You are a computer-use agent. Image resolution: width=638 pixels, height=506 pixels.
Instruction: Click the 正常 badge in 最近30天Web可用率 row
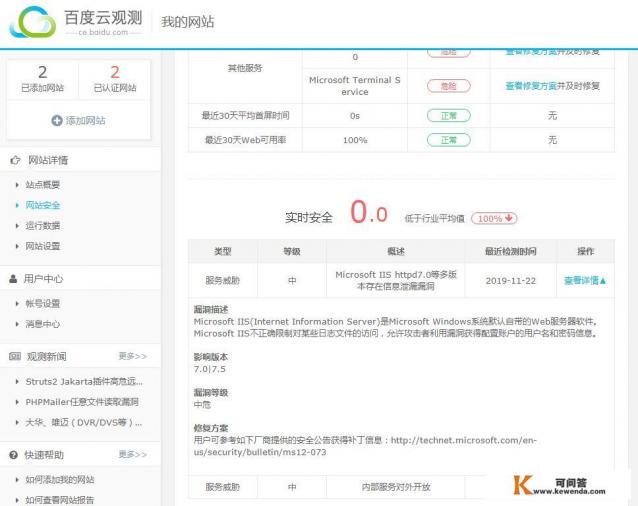[x=449, y=140]
